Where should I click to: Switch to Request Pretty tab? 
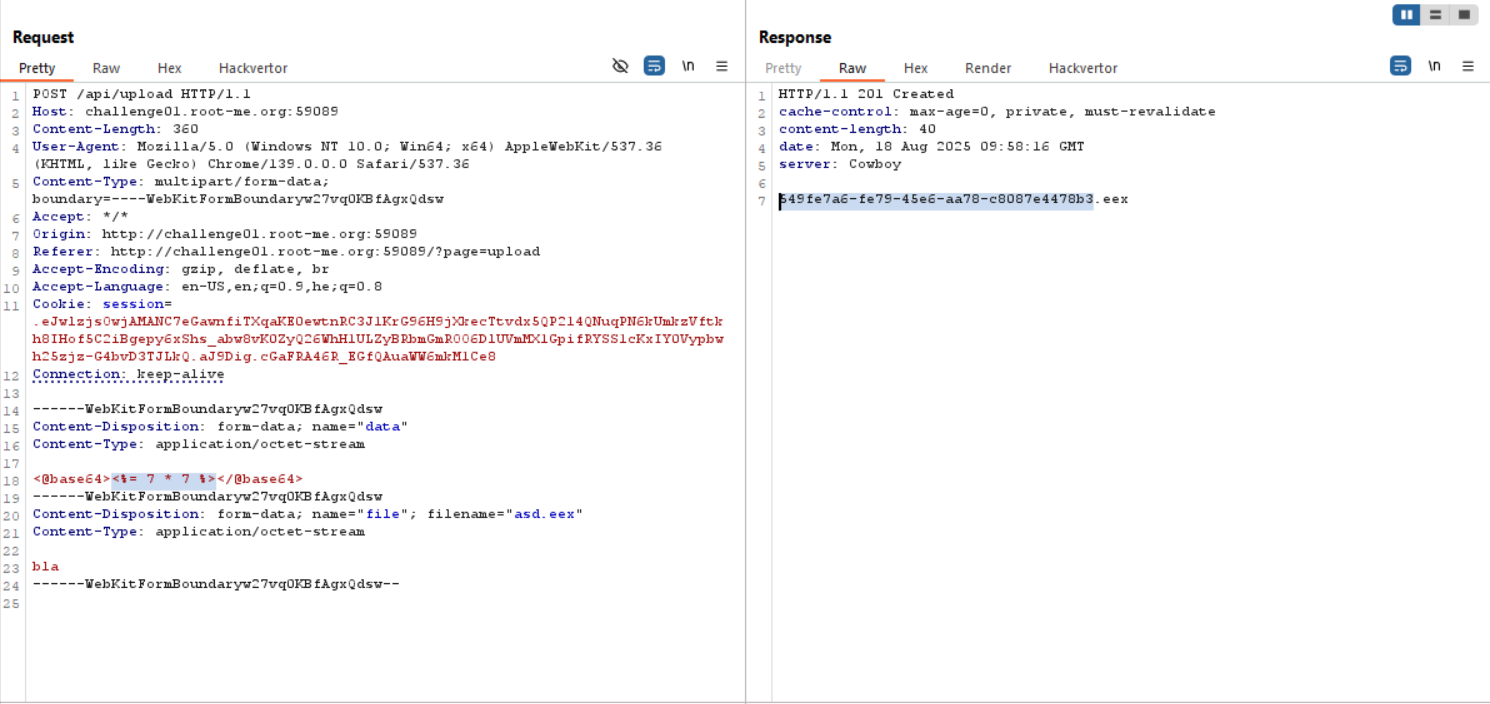[37, 68]
